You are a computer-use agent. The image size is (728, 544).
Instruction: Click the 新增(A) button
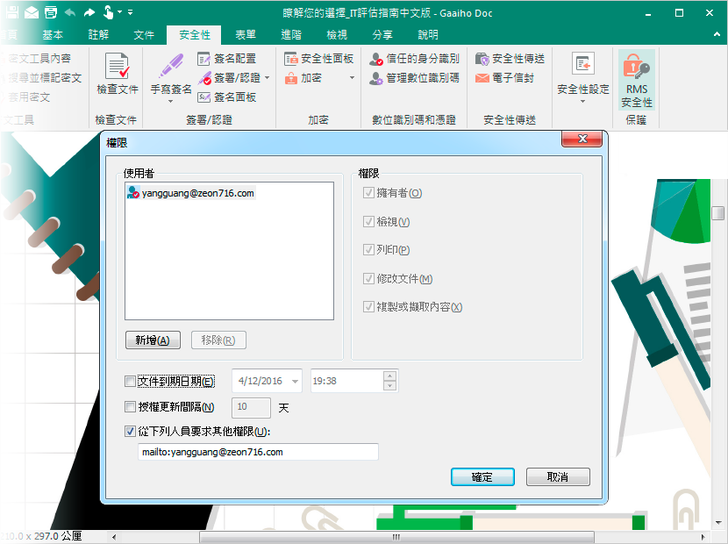[x=153, y=340]
